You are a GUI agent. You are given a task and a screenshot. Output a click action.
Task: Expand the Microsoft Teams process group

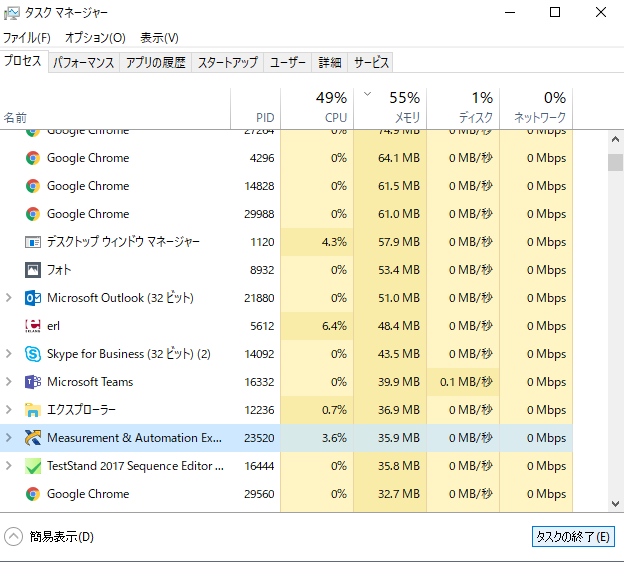pyautogui.click(x=9, y=382)
